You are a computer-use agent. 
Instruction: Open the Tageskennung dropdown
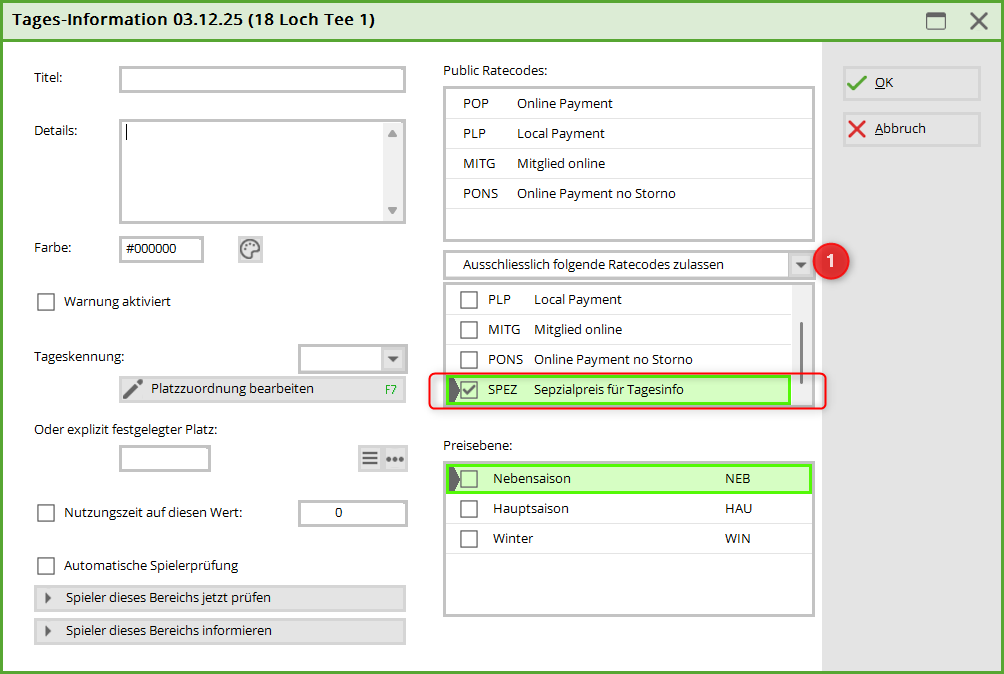[x=392, y=358]
